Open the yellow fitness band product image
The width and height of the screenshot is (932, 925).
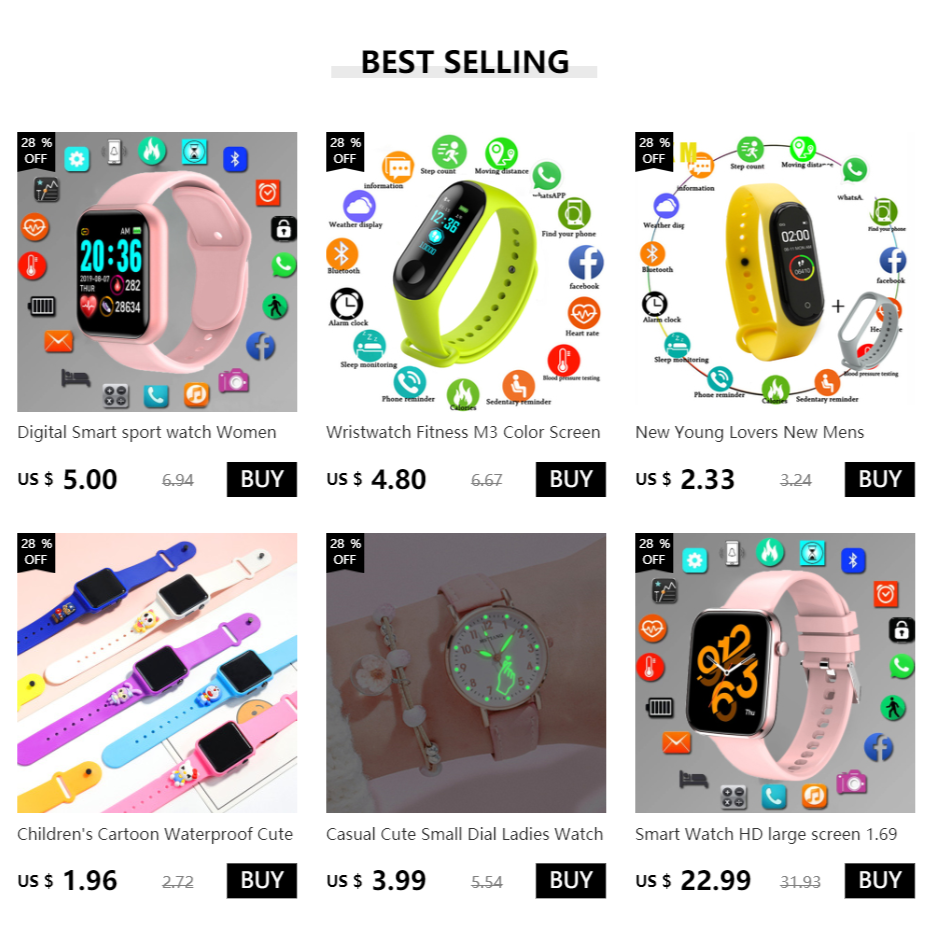point(775,272)
